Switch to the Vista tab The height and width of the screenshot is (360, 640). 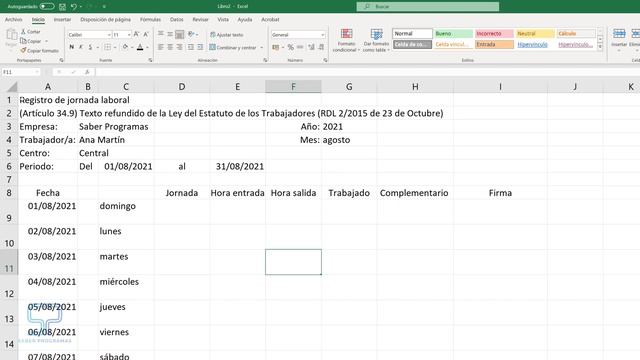(x=223, y=20)
